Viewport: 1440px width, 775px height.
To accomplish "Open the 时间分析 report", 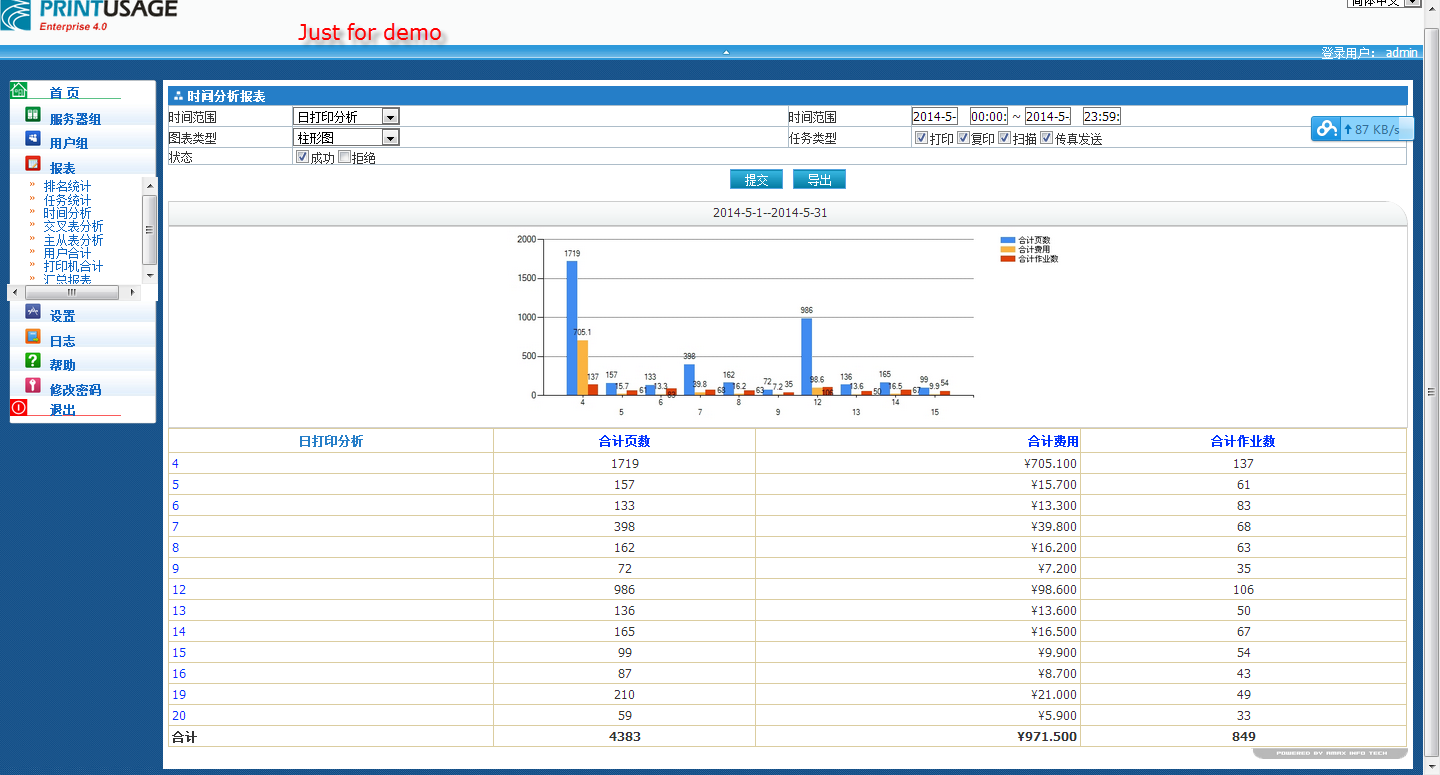I will point(67,213).
